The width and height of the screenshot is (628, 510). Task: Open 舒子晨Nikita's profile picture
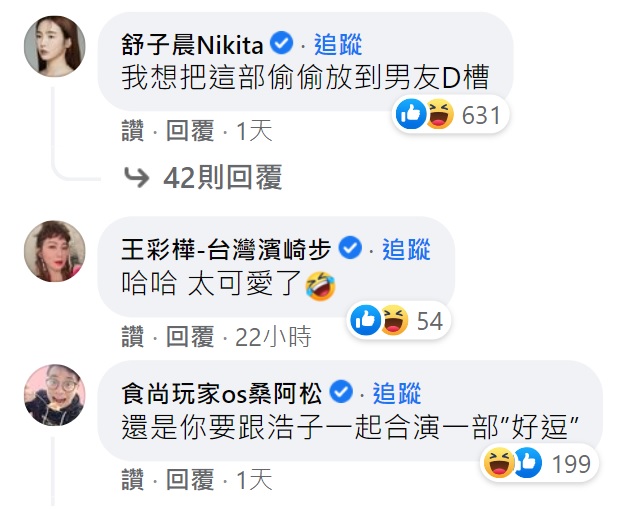click(55, 46)
